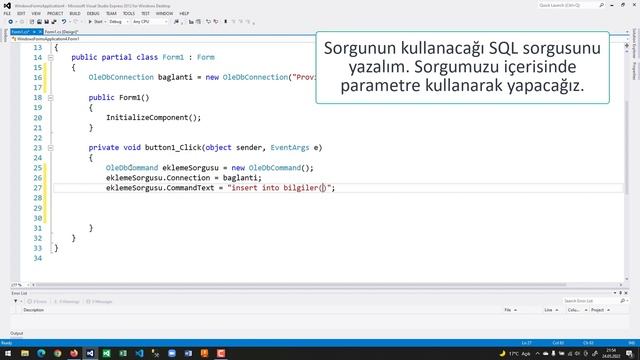Click the Navigate Backward toolbar icon

[11, 22]
